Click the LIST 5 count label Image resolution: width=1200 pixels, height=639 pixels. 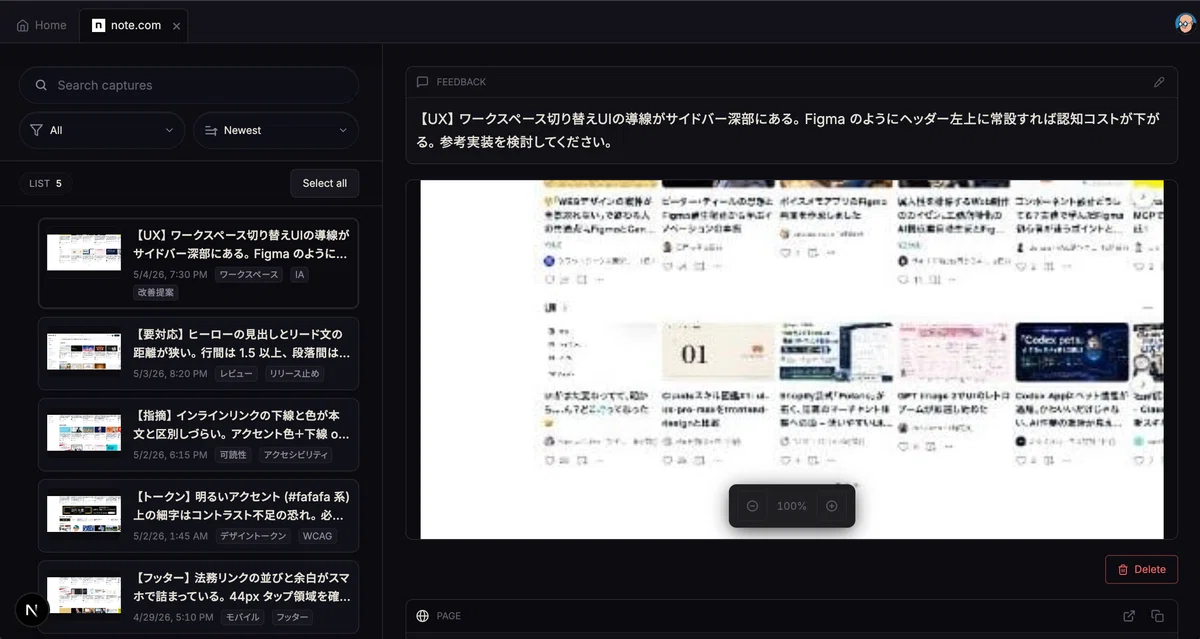(45, 183)
